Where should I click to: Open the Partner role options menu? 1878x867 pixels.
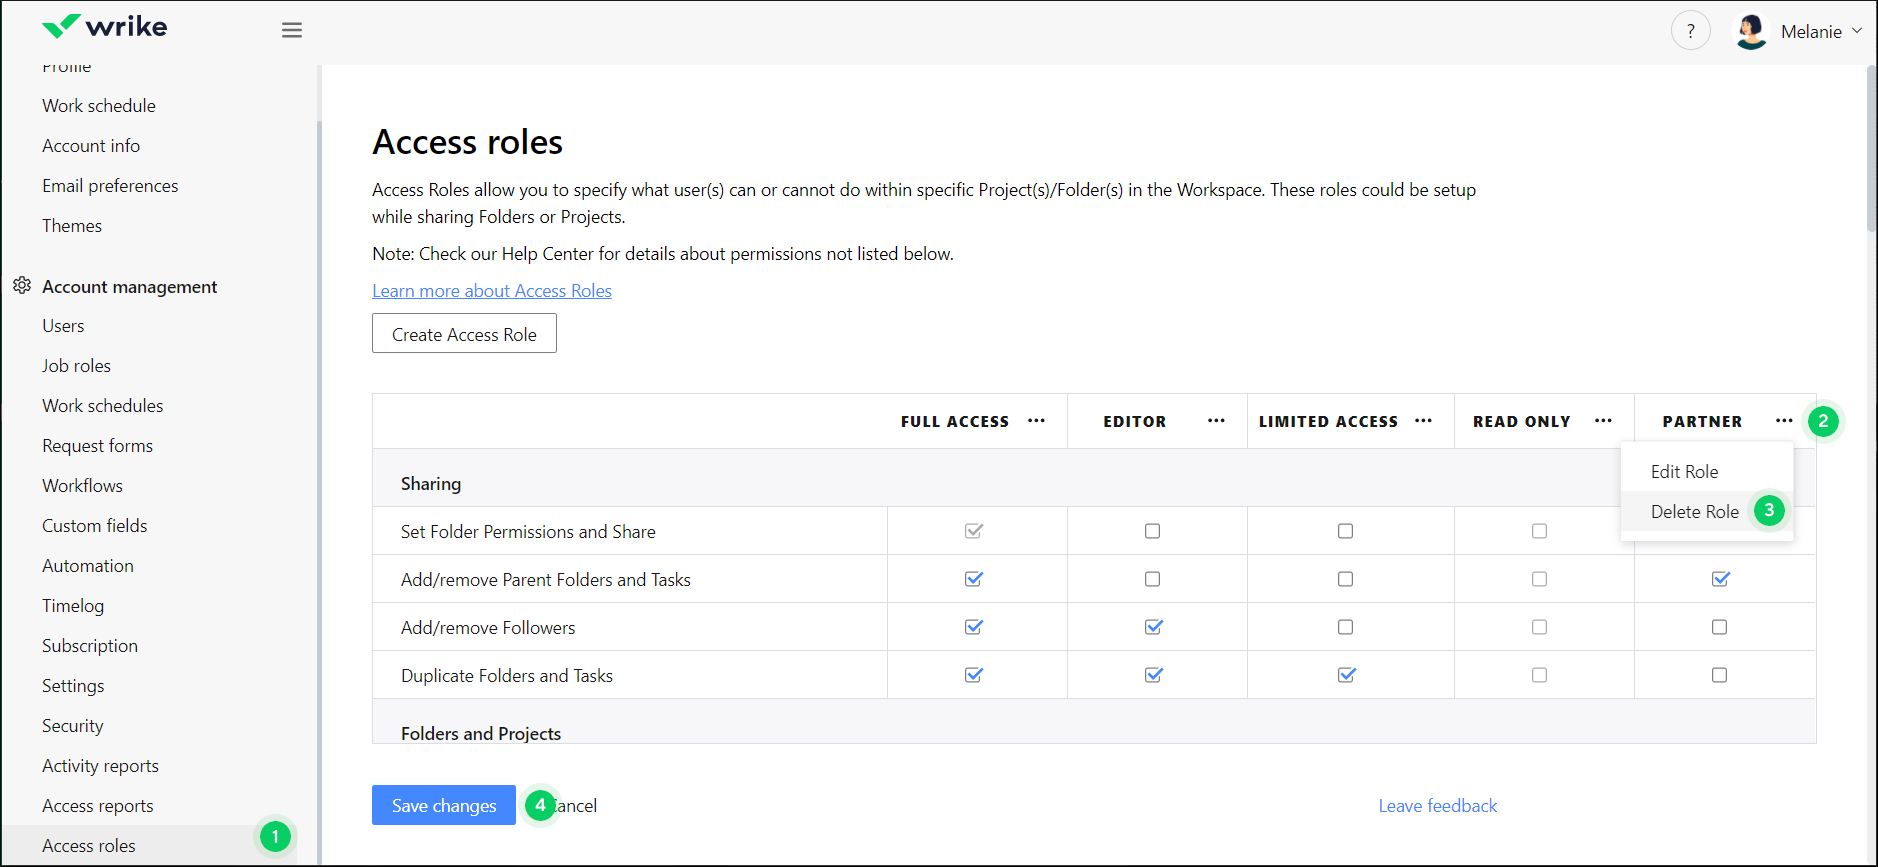click(x=1783, y=421)
